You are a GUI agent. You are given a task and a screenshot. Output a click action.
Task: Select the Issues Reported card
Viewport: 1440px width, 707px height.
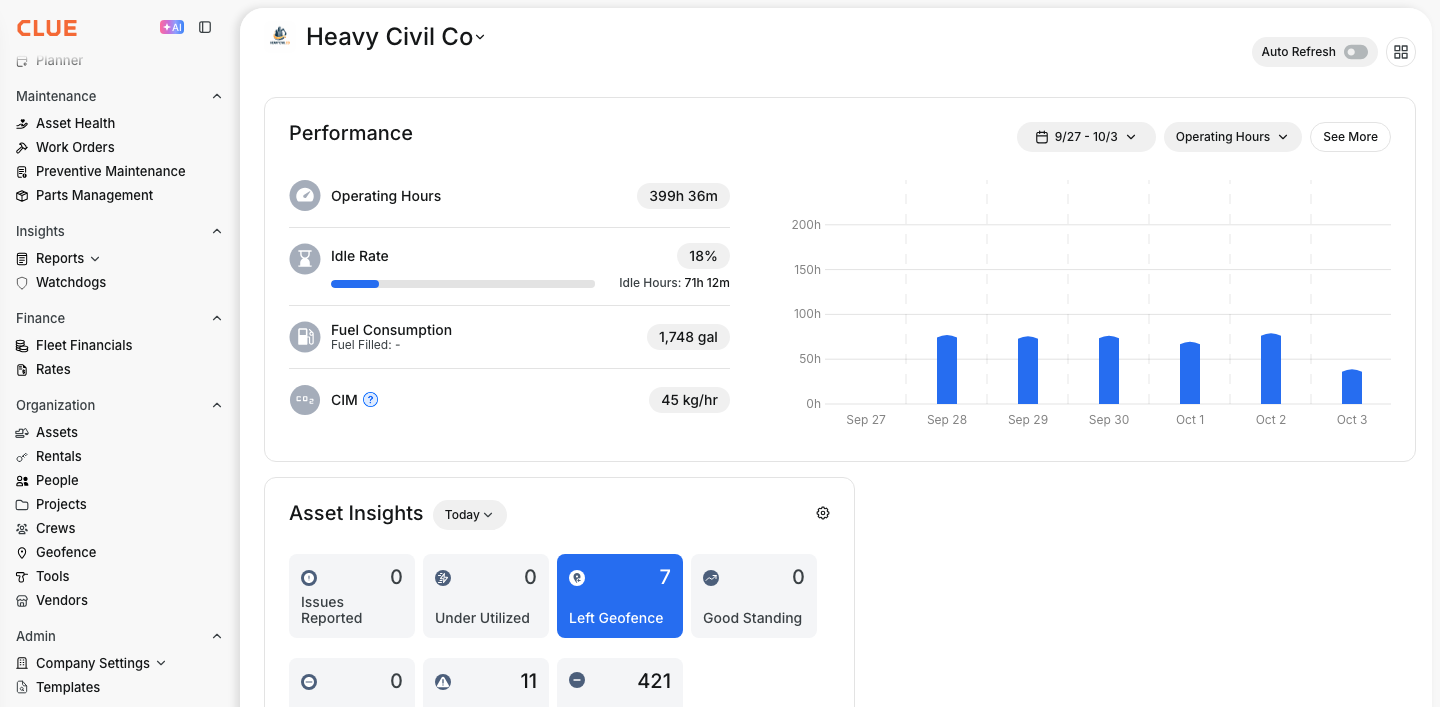(x=352, y=596)
